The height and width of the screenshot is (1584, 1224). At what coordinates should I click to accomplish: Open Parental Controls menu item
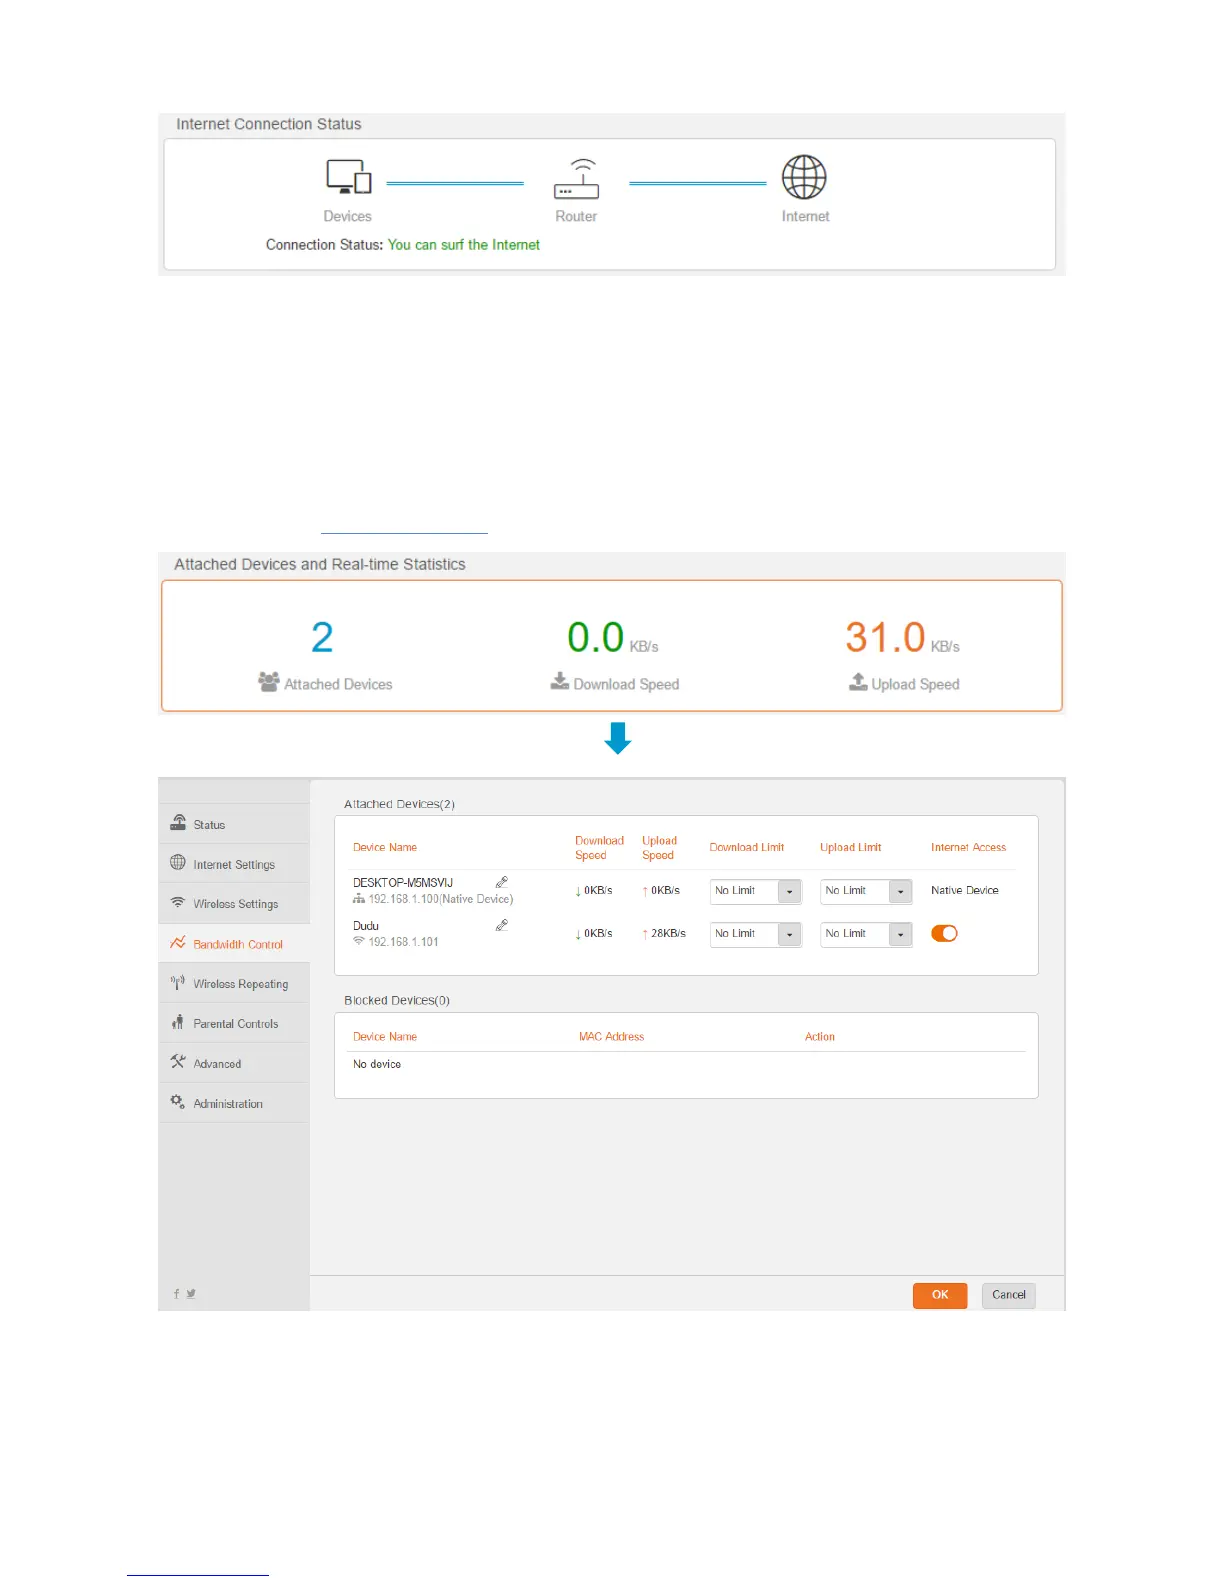[x=234, y=1024]
